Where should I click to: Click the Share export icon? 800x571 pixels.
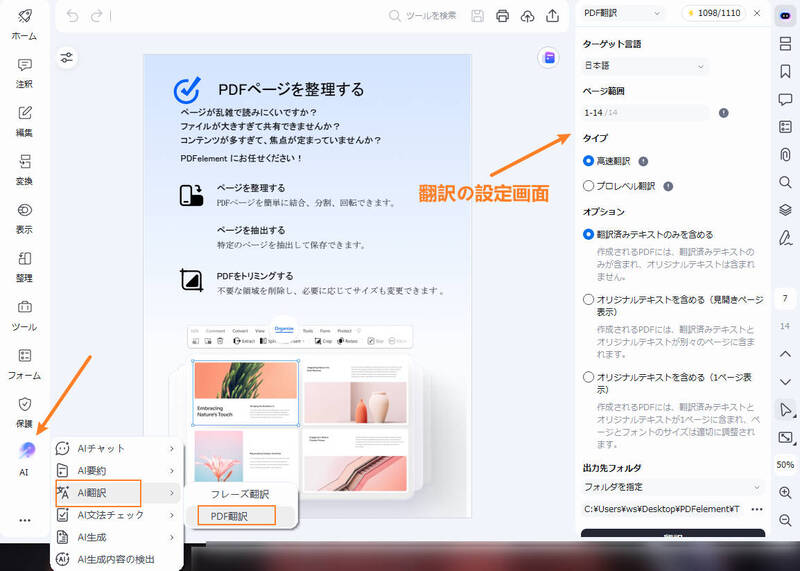552,16
